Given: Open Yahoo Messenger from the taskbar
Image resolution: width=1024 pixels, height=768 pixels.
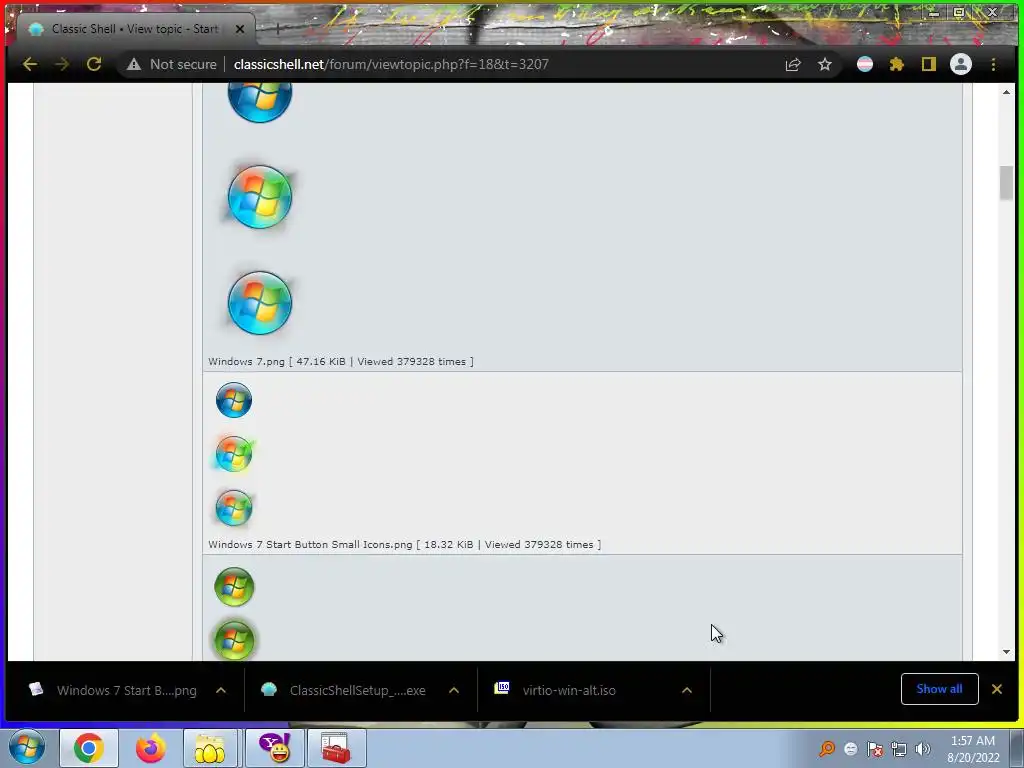Looking at the screenshot, I should tap(275, 748).
